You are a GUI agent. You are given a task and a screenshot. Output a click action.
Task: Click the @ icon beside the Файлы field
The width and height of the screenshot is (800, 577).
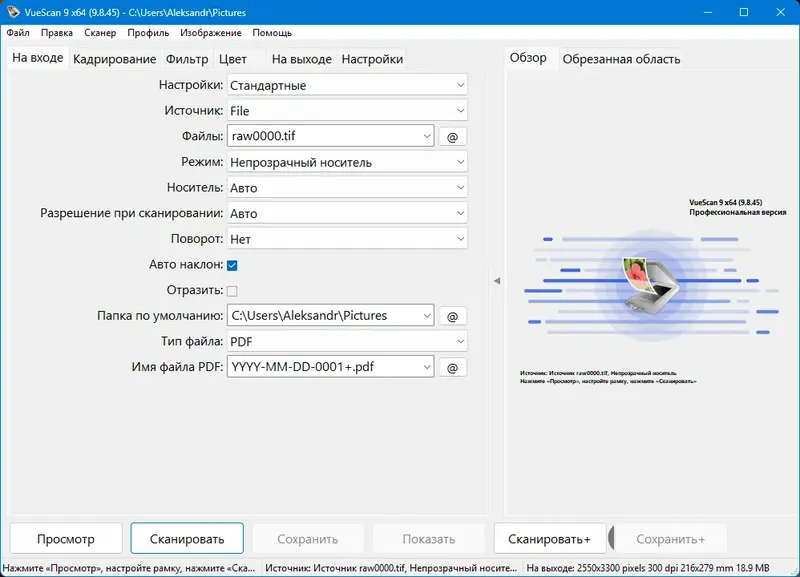coord(452,136)
